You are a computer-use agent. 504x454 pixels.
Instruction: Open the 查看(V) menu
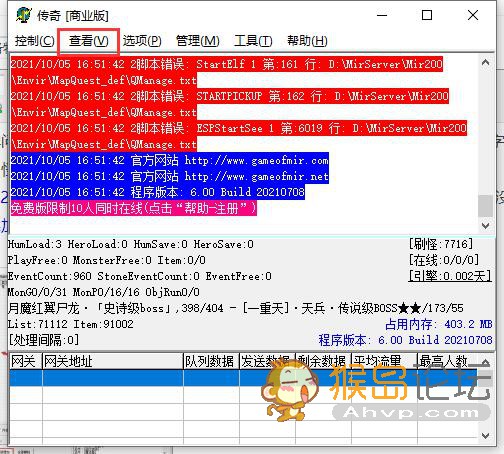88,41
